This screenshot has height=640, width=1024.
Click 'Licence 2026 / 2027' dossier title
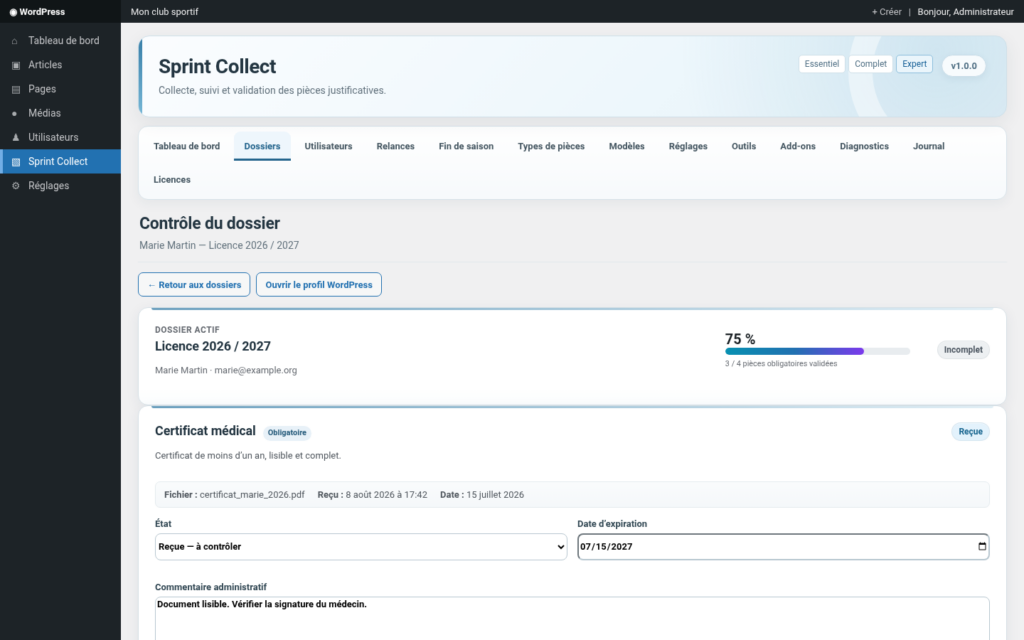[x=212, y=347]
